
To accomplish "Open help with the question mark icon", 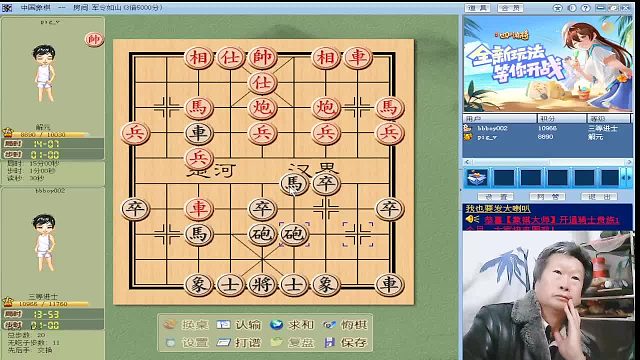I will pyautogui.click(x=586, y=8).
